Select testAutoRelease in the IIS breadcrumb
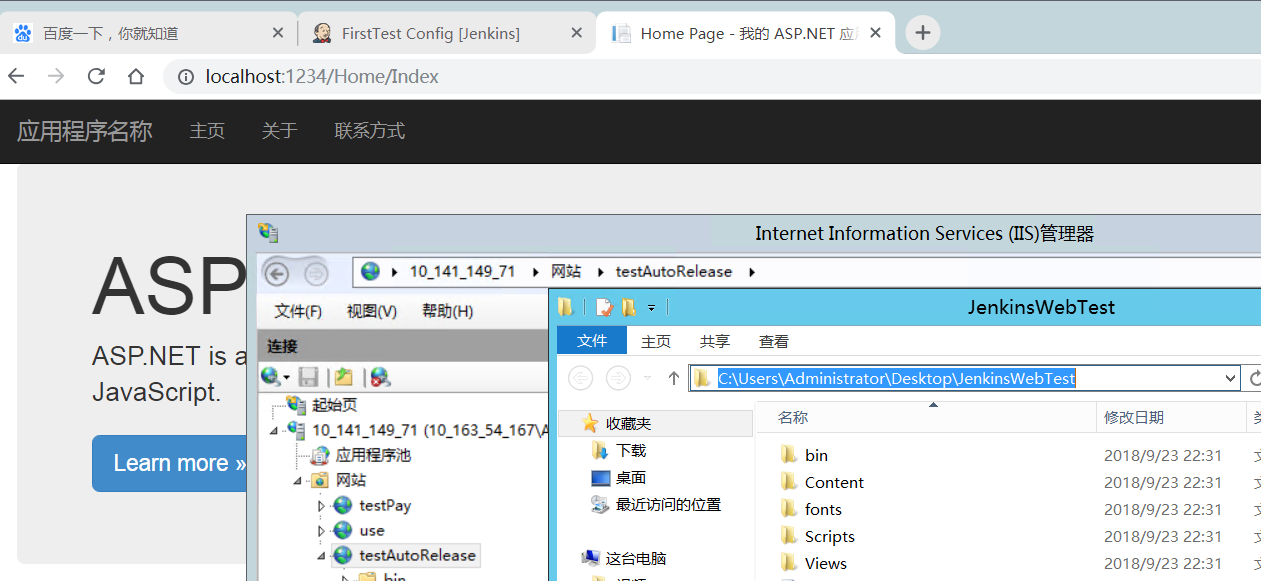 (x=674, y=272)
